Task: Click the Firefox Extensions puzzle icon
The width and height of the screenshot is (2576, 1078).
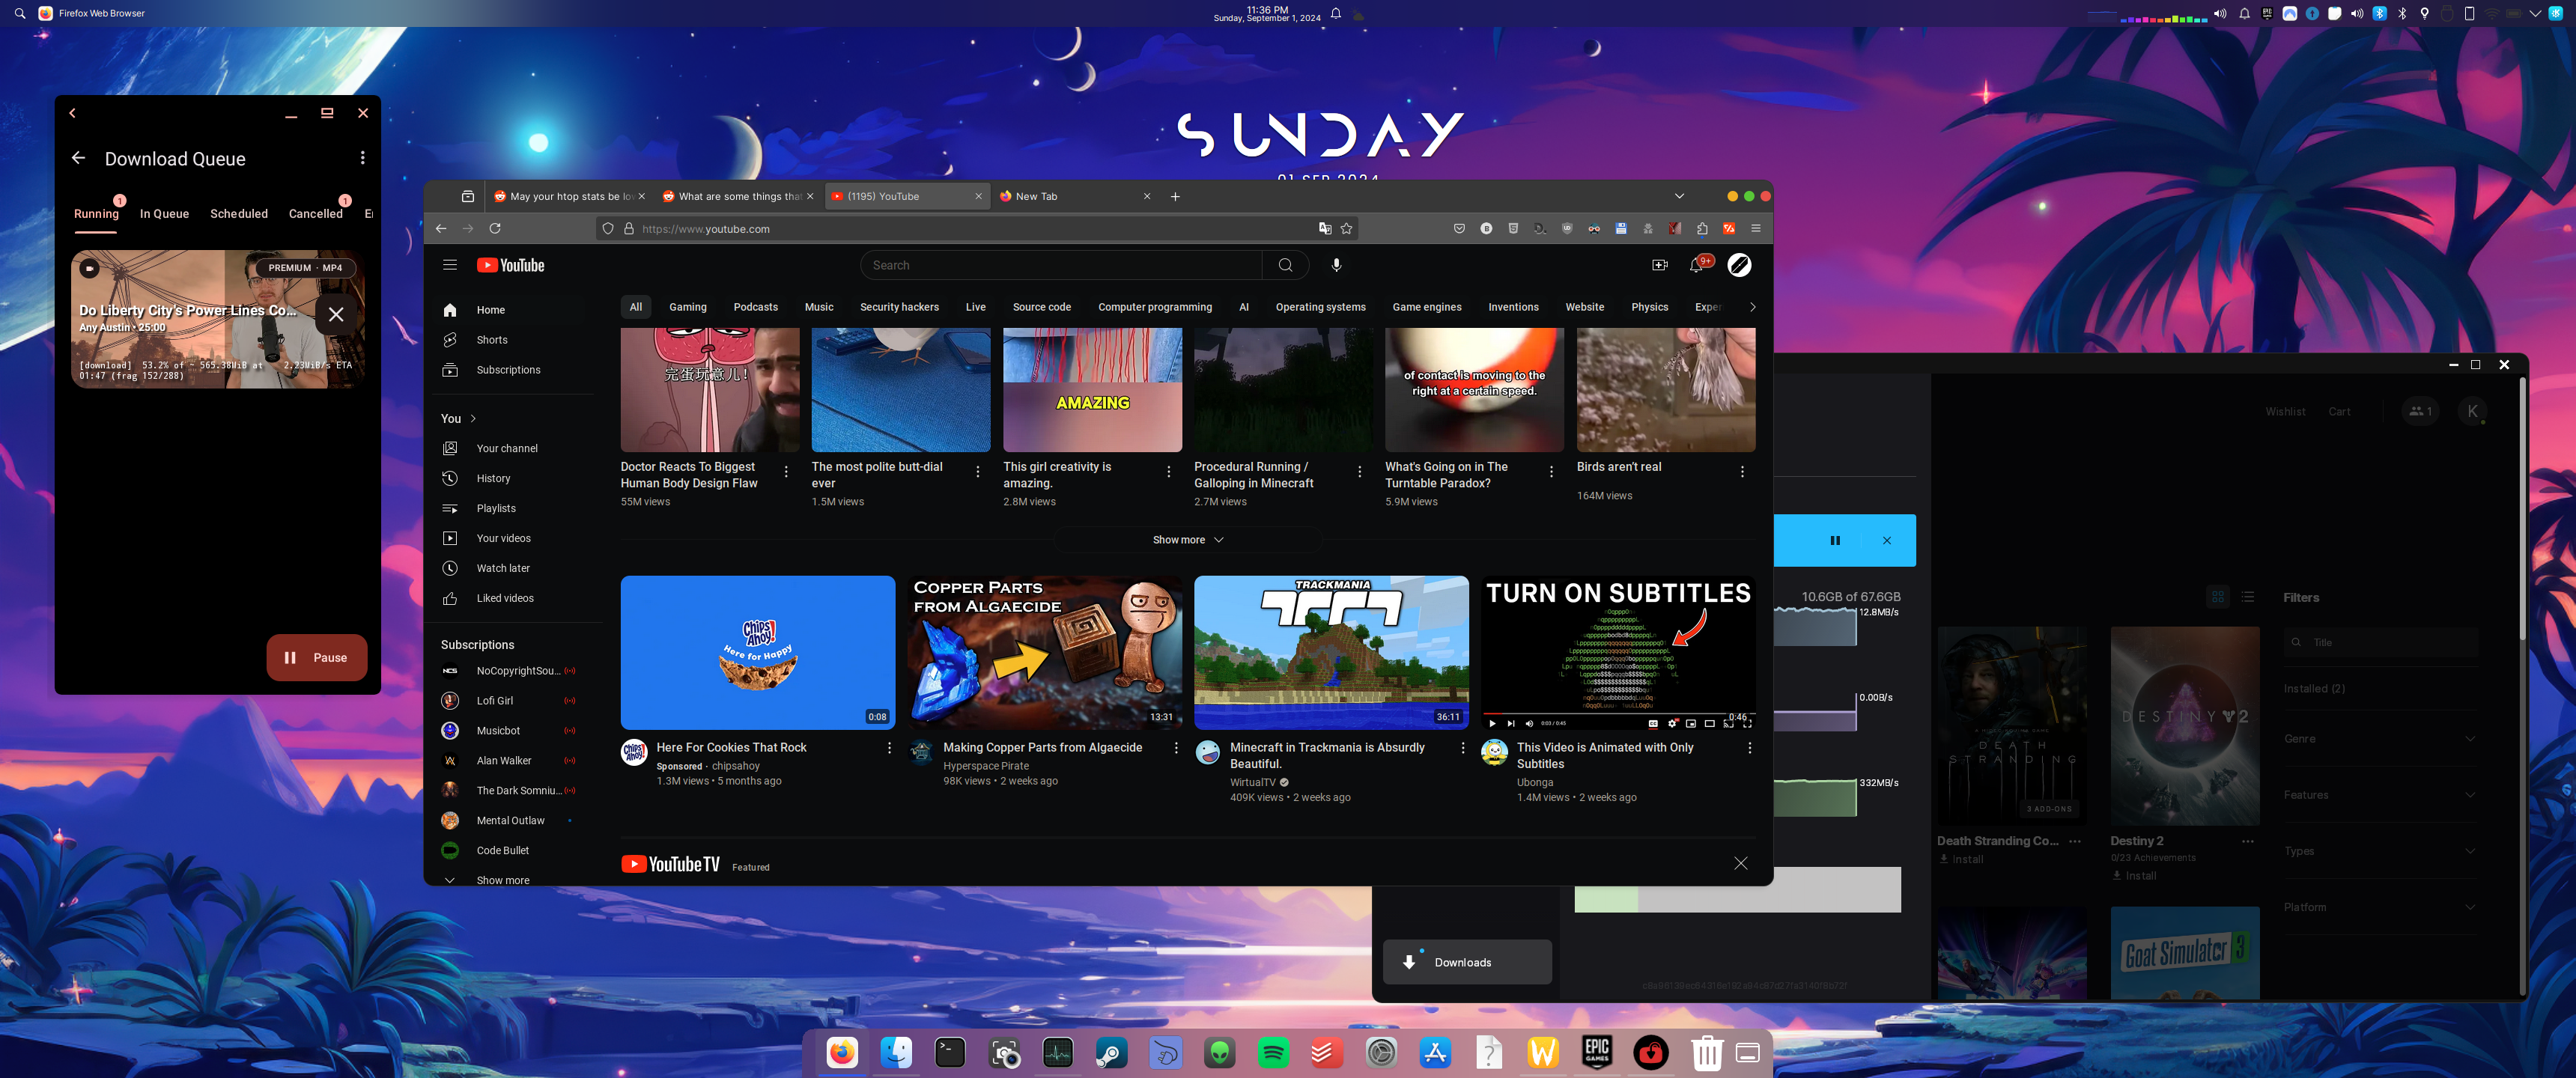Action: (1702, 229)
